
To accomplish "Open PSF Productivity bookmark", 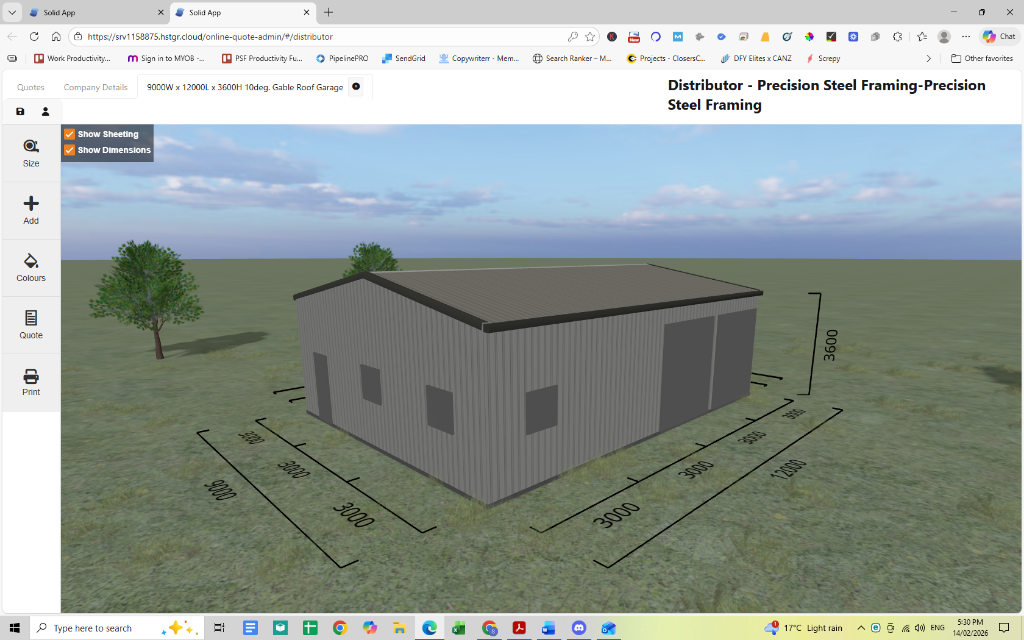I will 262,58.
